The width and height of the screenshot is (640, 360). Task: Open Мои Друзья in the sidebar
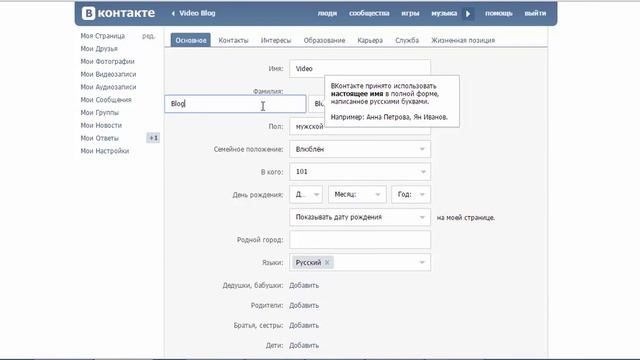[x=99, y=49]
